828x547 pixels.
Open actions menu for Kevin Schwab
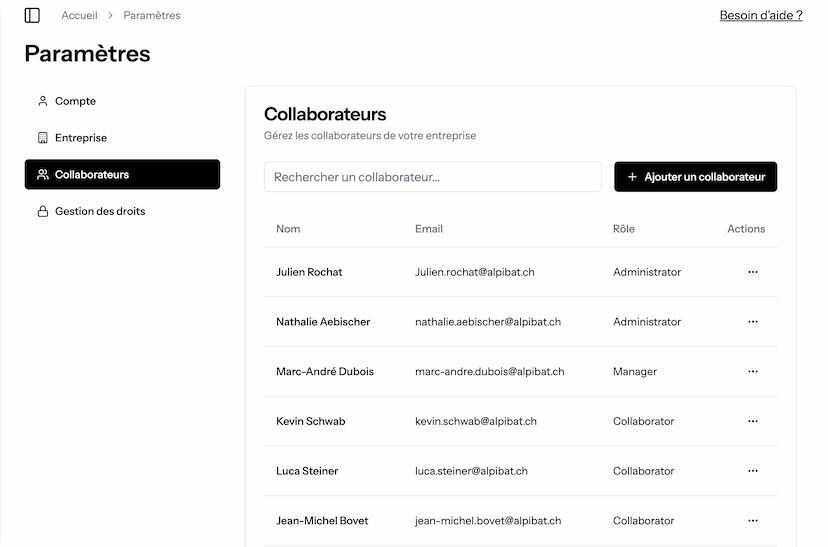coord(752,422)
